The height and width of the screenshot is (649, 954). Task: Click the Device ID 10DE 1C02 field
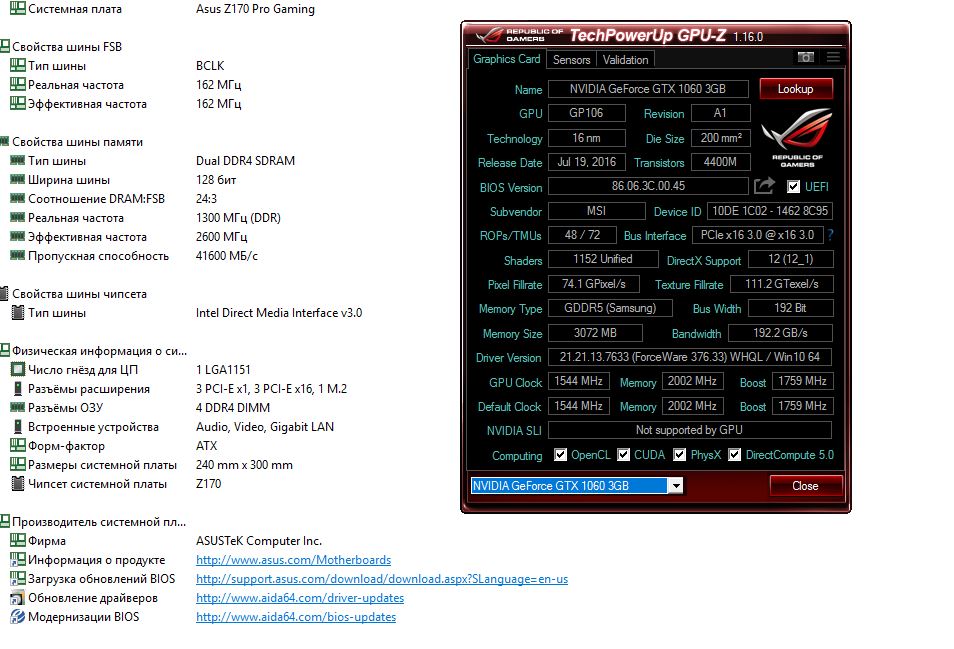770,211
